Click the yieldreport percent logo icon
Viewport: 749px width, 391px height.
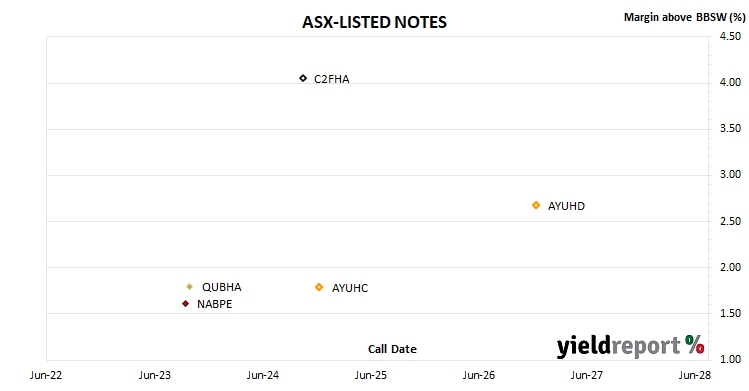(695, 344)
